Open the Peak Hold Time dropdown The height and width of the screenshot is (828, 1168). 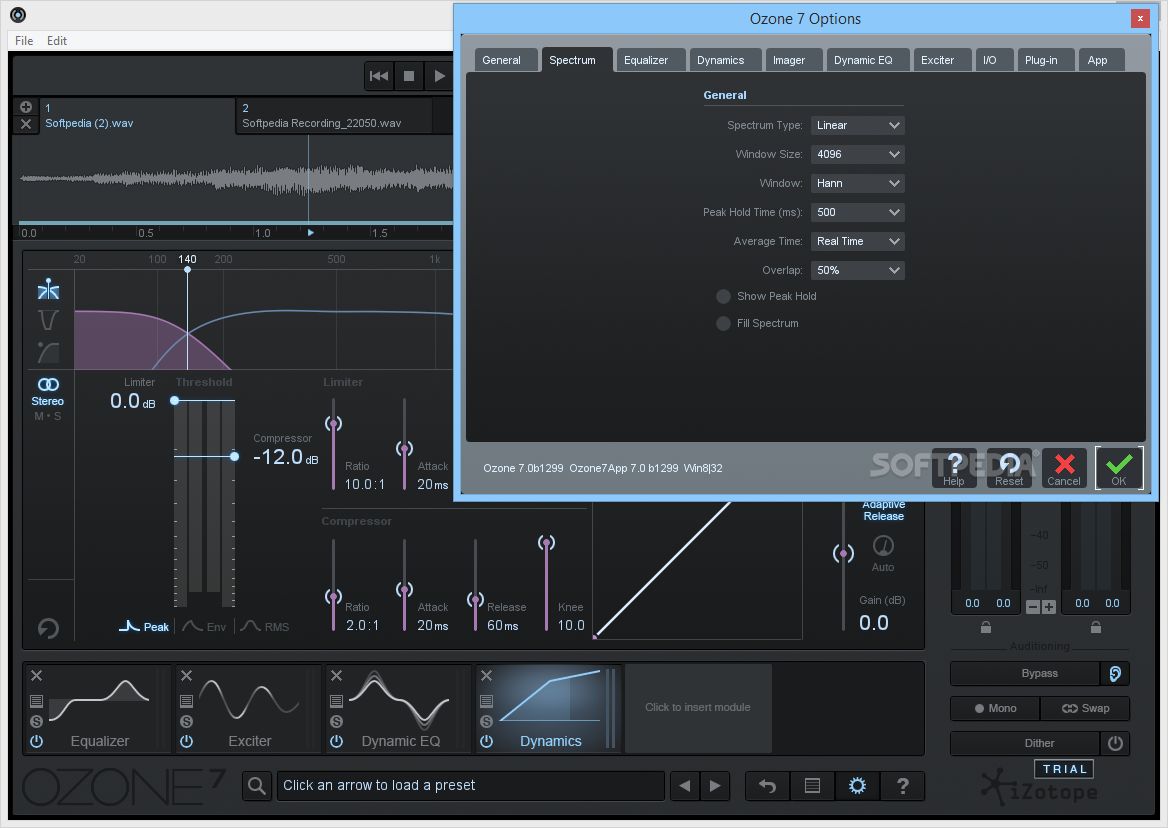[x=857, y=212]
